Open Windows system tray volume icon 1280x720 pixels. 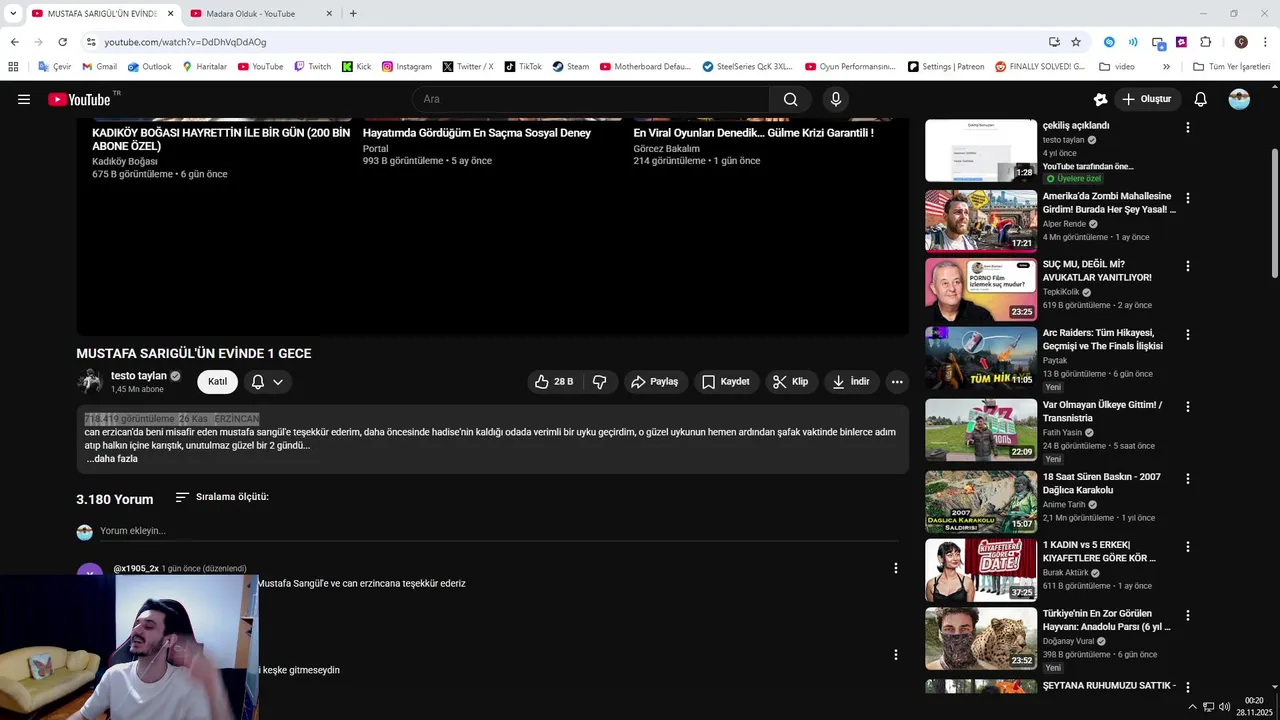tap(1225, 707)
